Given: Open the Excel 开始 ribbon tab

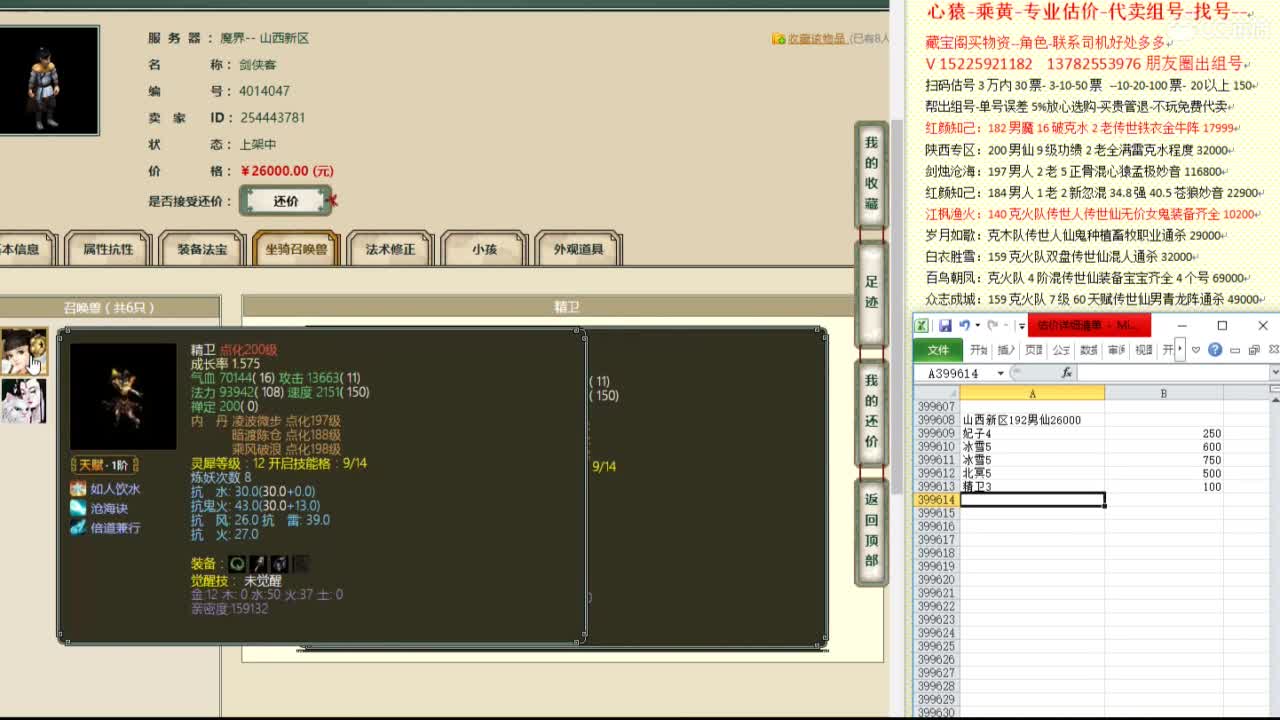Looking at the screenshot, I should [979, 350].
